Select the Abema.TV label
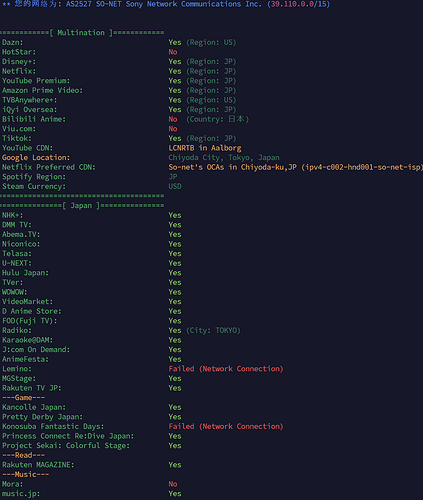 point(21,234)
